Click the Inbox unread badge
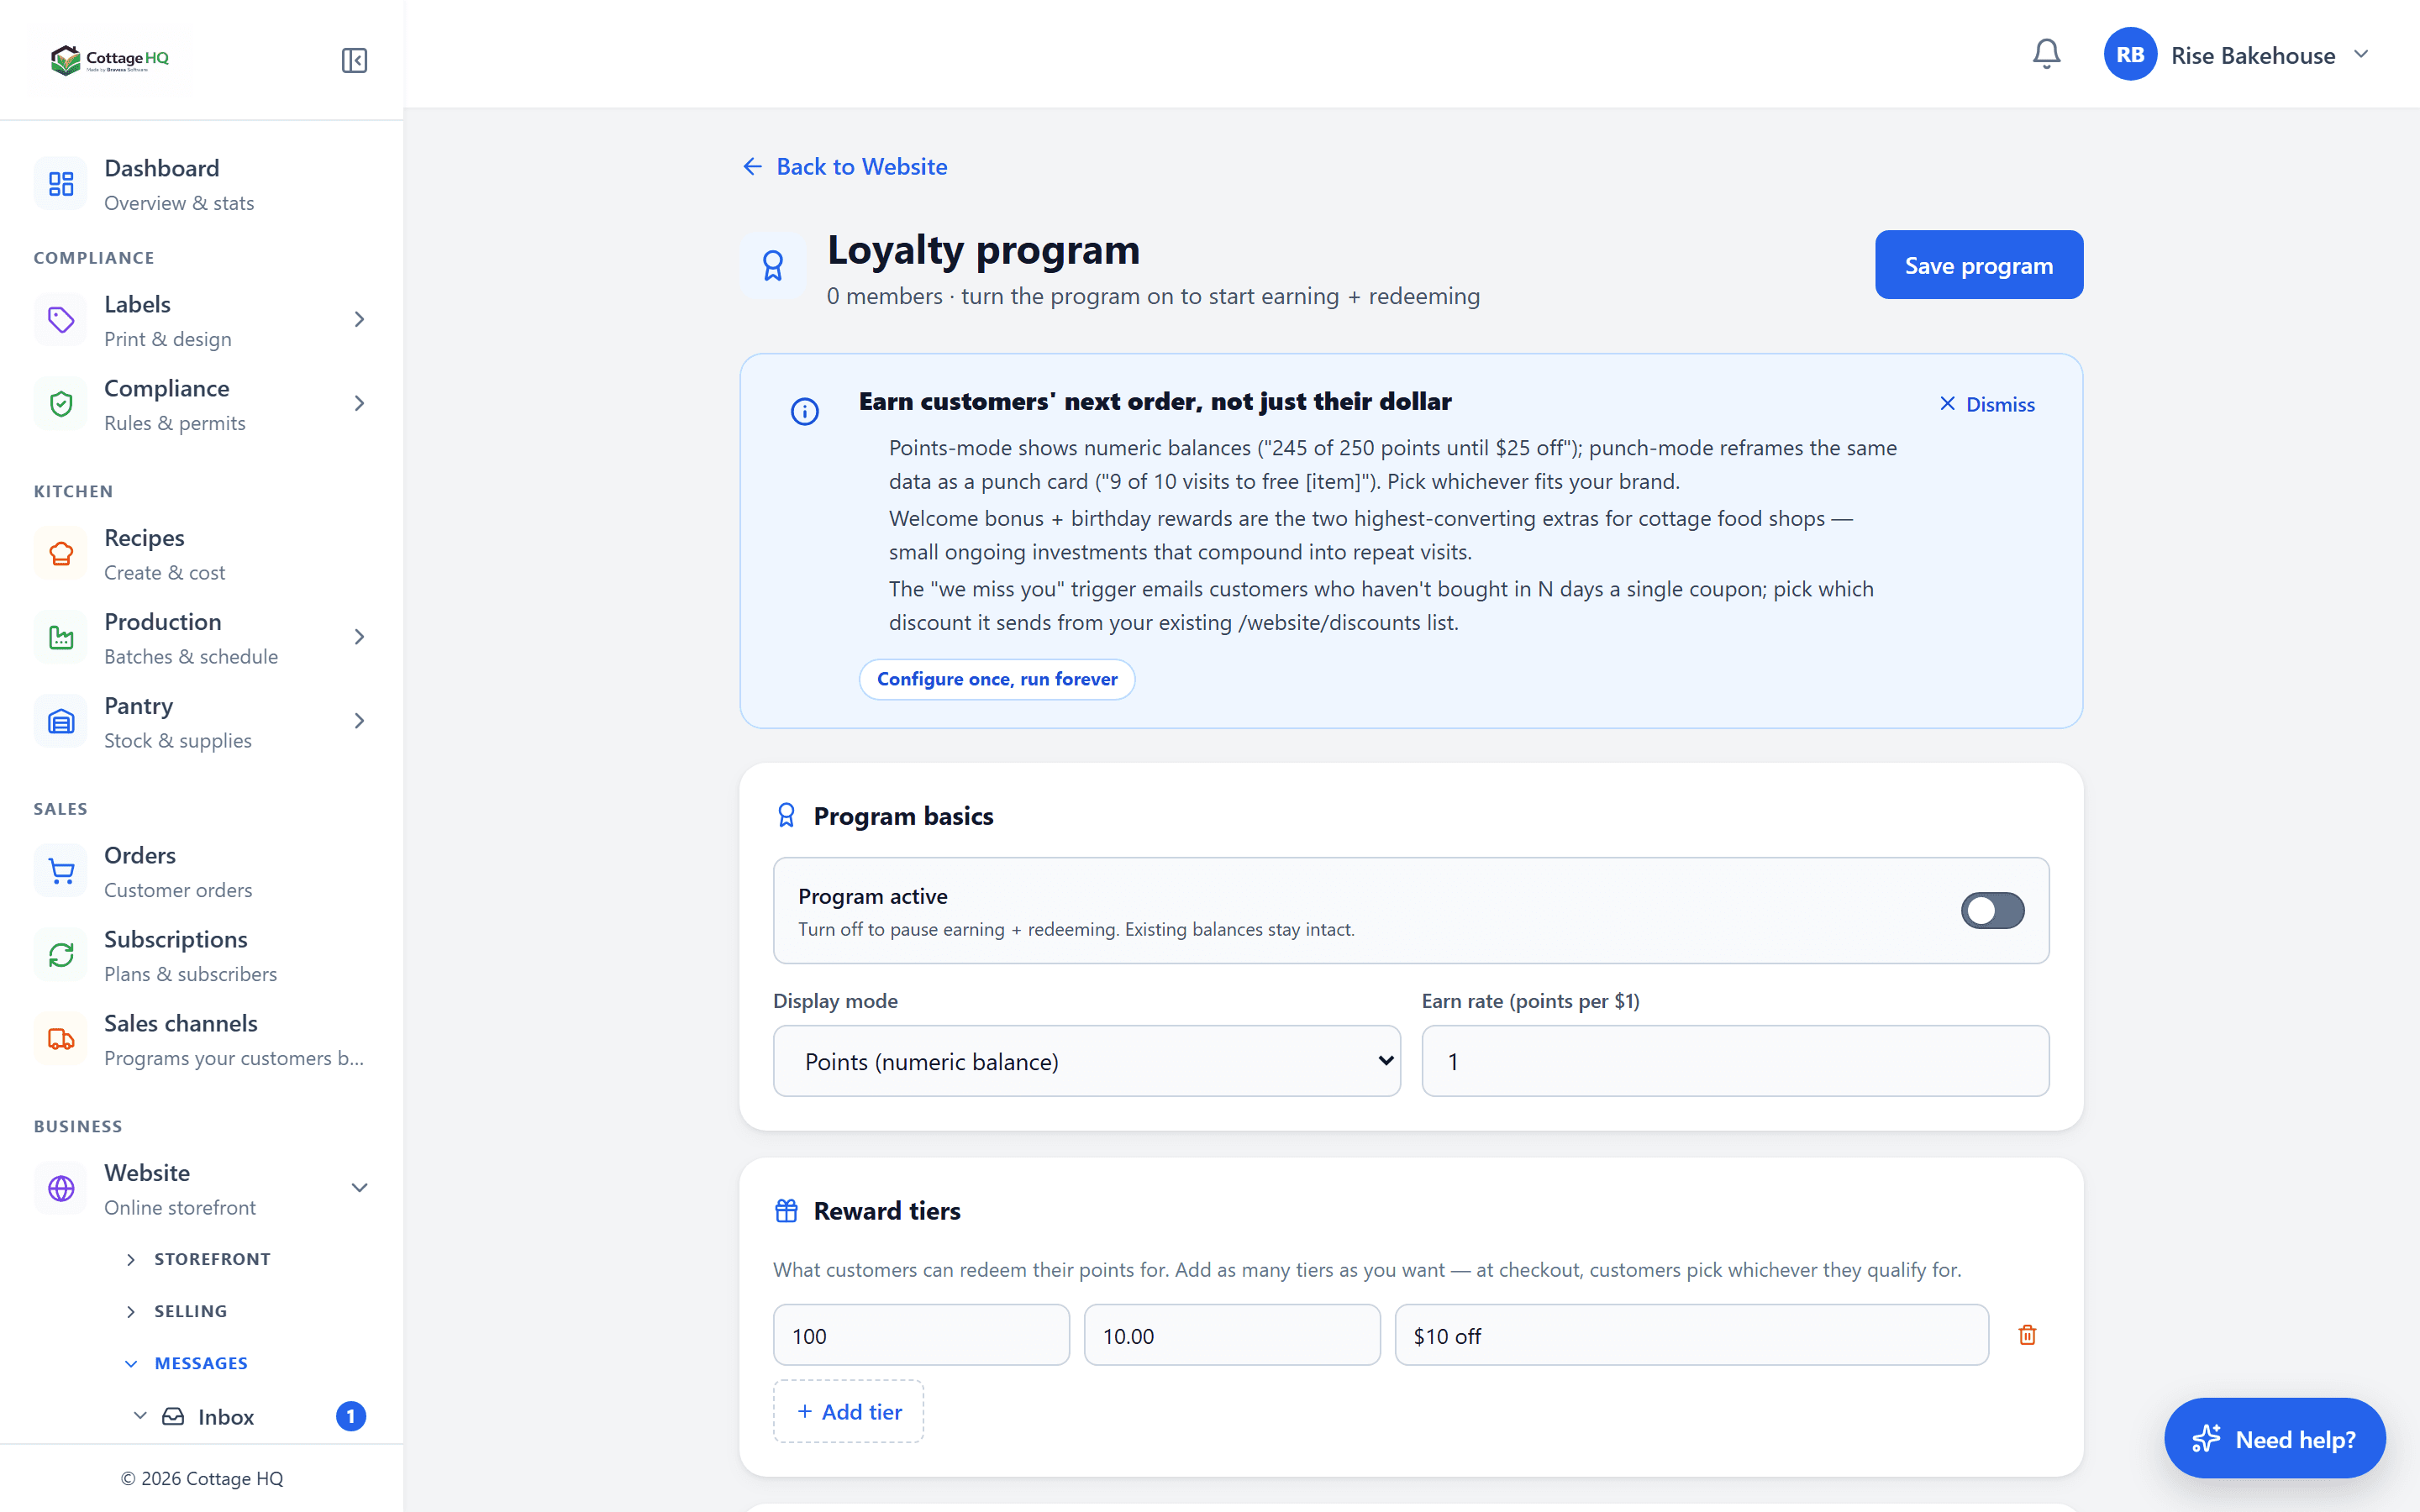The image size is (2420, 1512). 351,1416
